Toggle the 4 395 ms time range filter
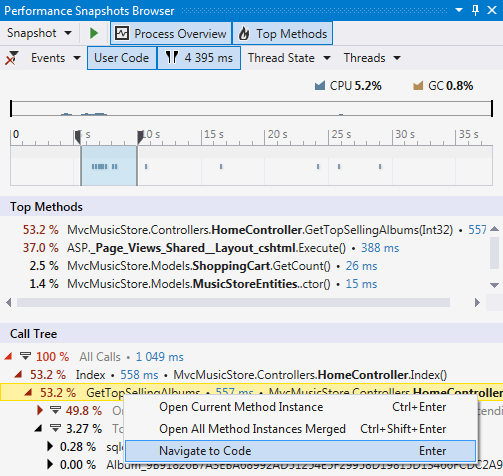This screenshot has width=503, height=476. [199, 58]
